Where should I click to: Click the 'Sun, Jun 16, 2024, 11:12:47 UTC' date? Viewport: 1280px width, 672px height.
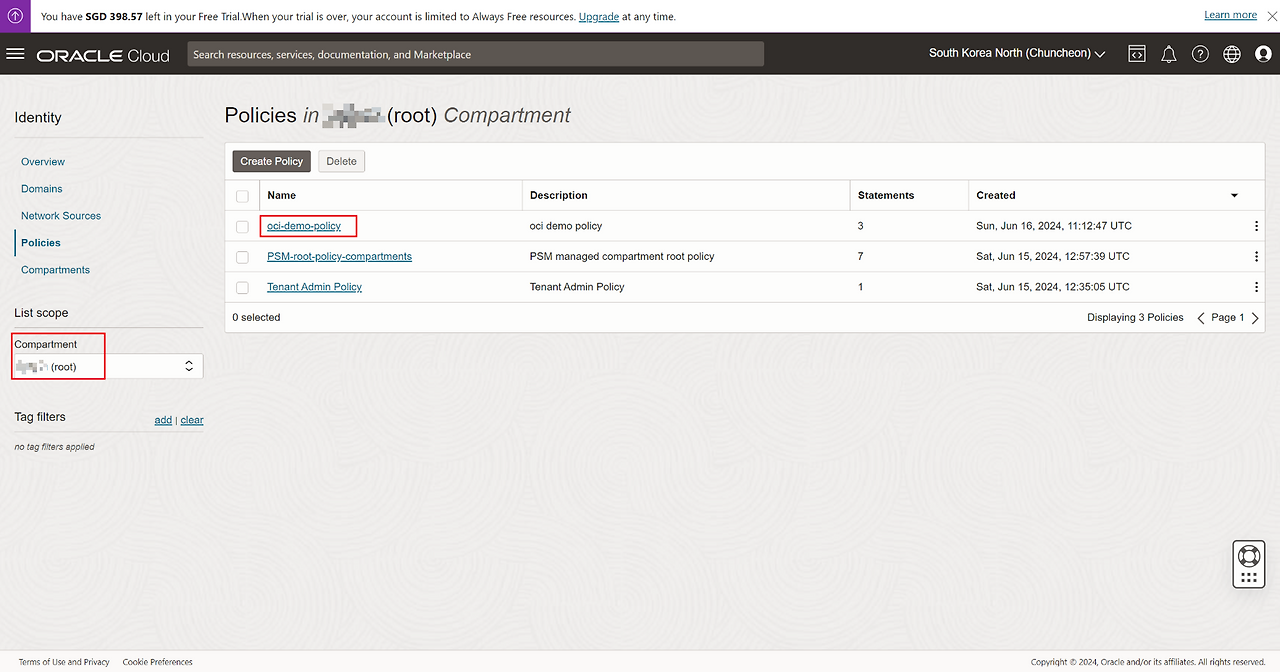1054,226
